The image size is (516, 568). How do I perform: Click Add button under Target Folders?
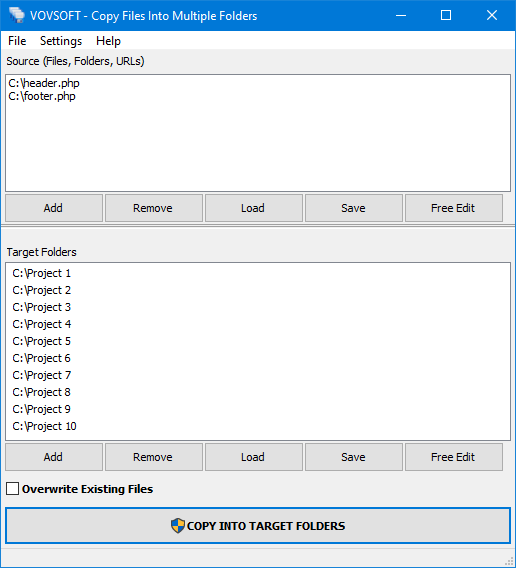(x=54, y=457)
